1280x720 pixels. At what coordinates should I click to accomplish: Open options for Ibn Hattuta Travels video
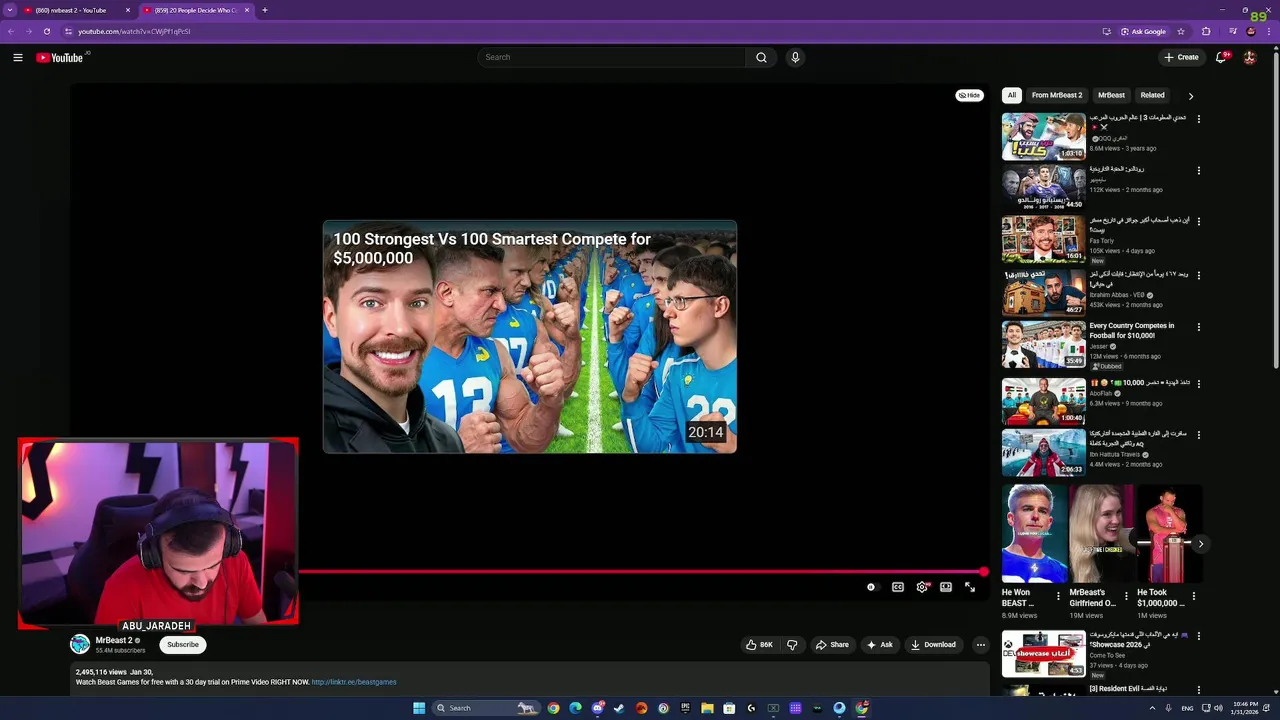click(1198, 435)
